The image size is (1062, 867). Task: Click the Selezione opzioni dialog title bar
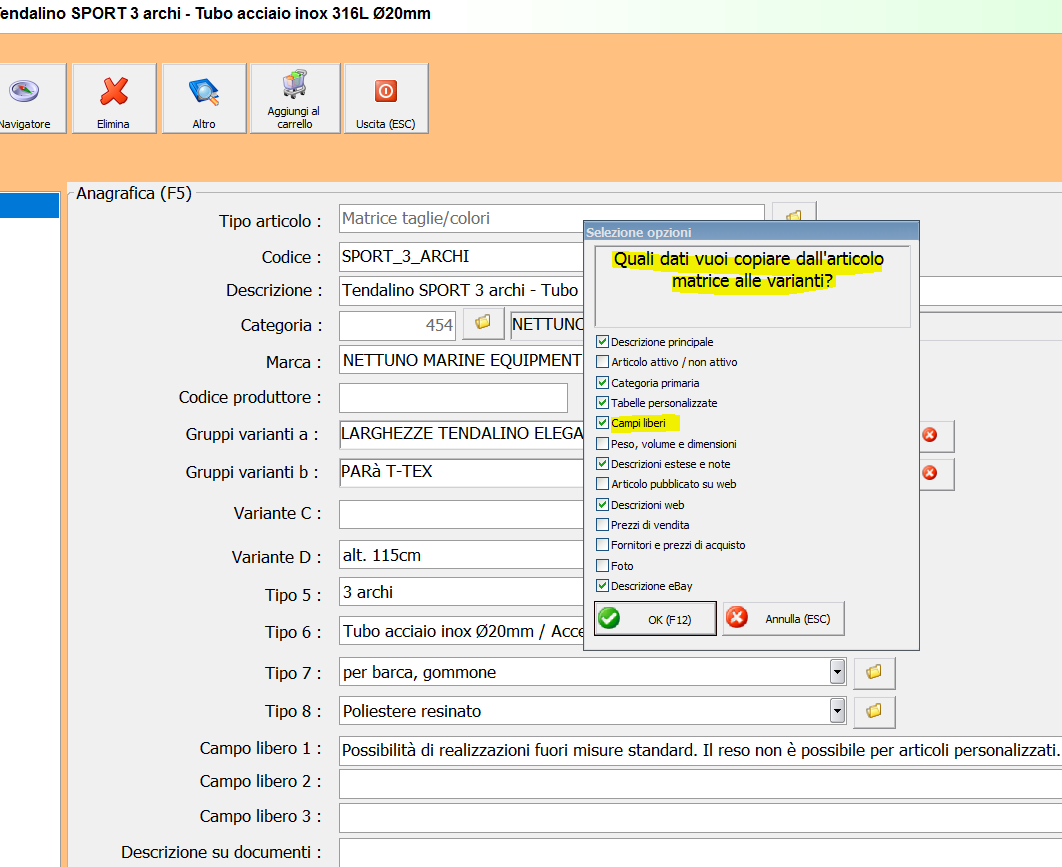751,232
